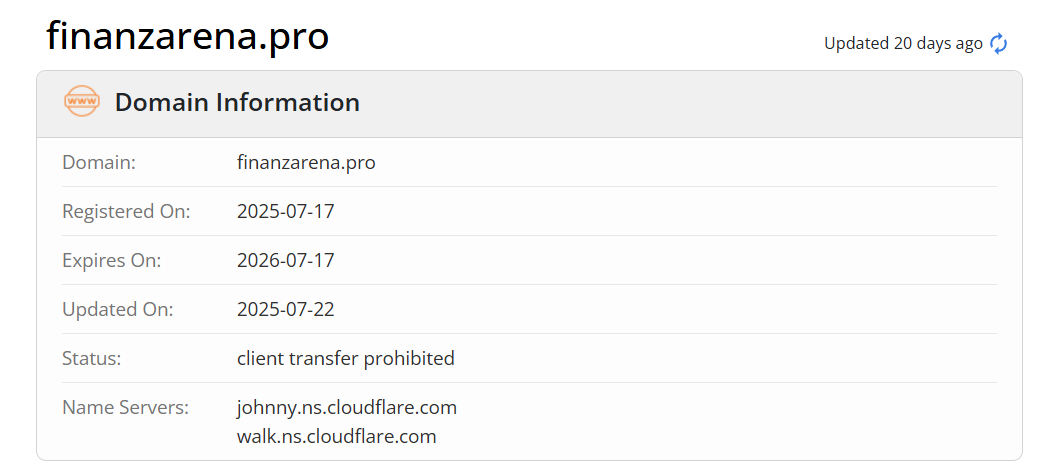The height and width of the screenshot is (468, 1037).
Task: Click the 'Updated 20 days ago' text
Action: pos(902,43)
